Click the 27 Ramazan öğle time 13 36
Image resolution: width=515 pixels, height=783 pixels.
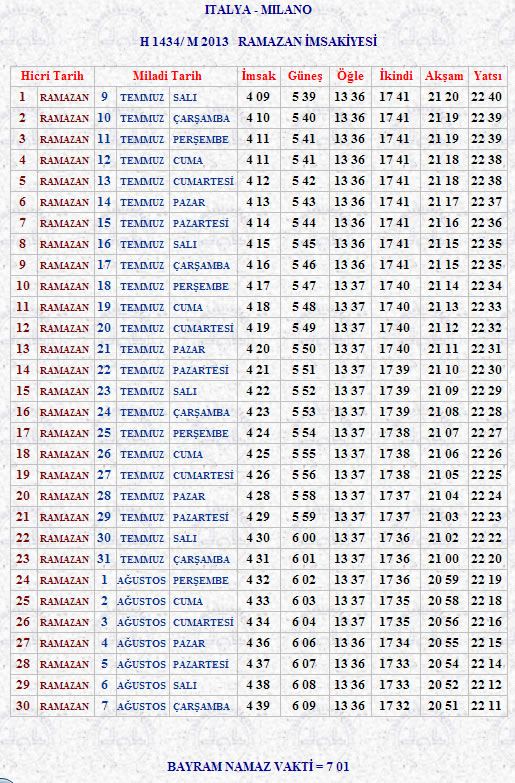click(x=349, y=643)
